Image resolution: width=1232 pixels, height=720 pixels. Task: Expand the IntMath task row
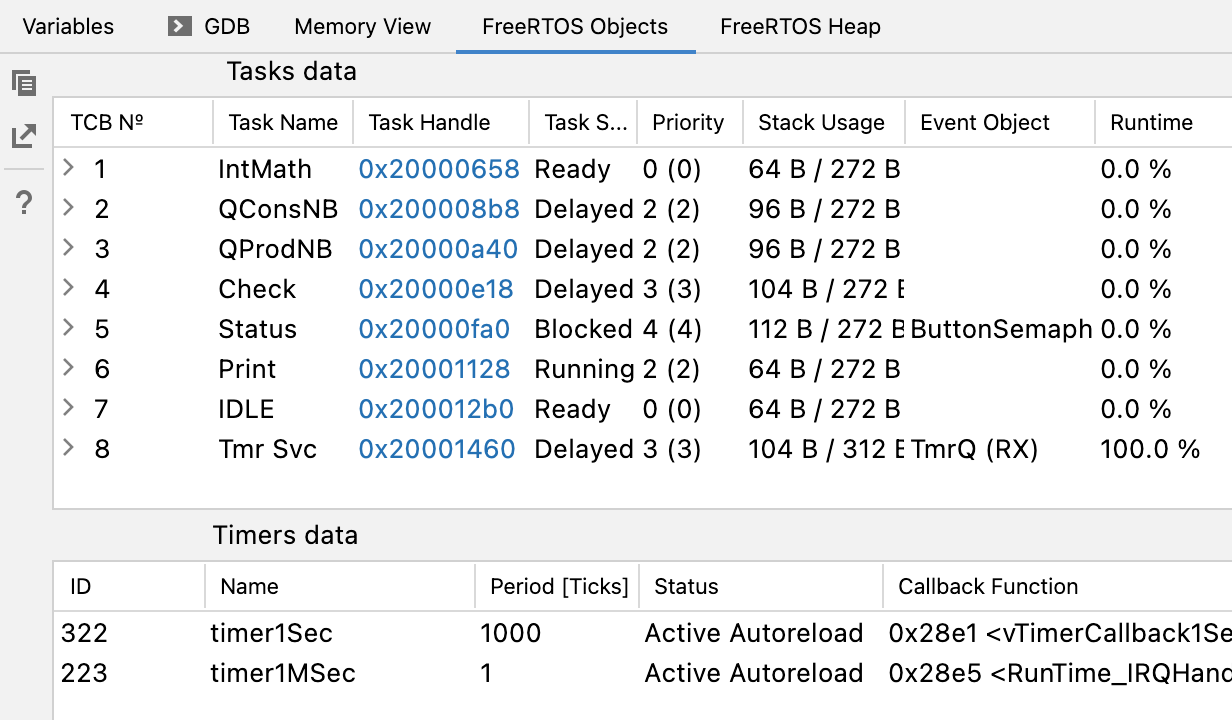68,168
